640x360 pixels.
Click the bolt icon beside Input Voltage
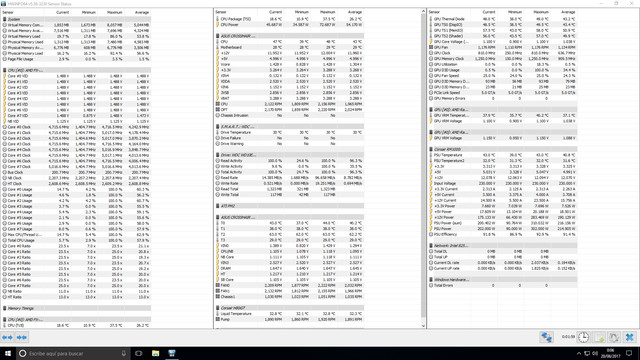point(431,184)
